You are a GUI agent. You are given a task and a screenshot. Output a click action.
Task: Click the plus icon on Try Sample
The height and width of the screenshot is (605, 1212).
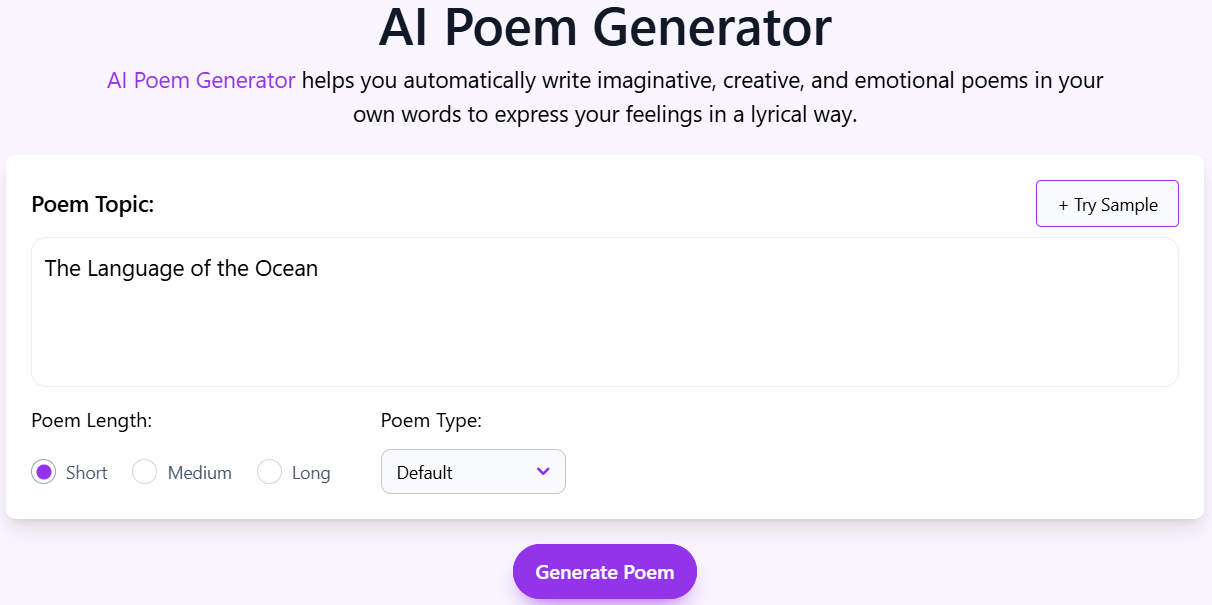tap(1063, 203)
